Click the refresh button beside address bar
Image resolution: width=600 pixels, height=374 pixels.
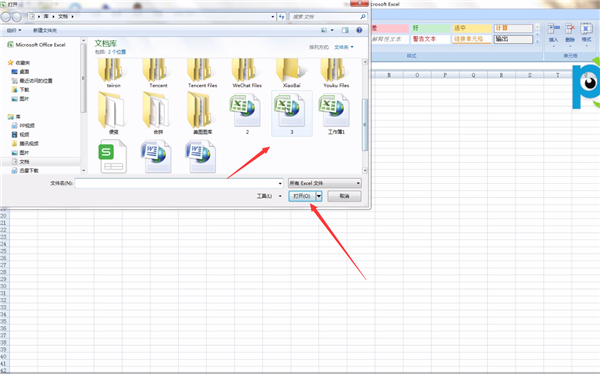pos(282,16)
